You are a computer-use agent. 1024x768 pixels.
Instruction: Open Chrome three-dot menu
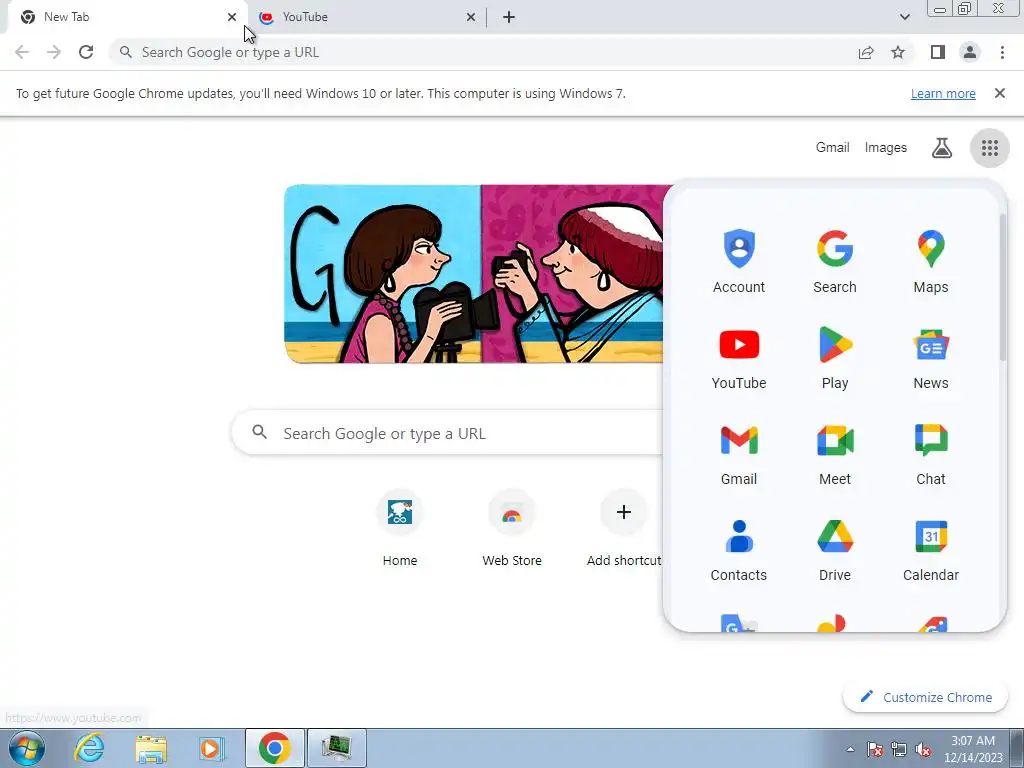coord(1002,52)
